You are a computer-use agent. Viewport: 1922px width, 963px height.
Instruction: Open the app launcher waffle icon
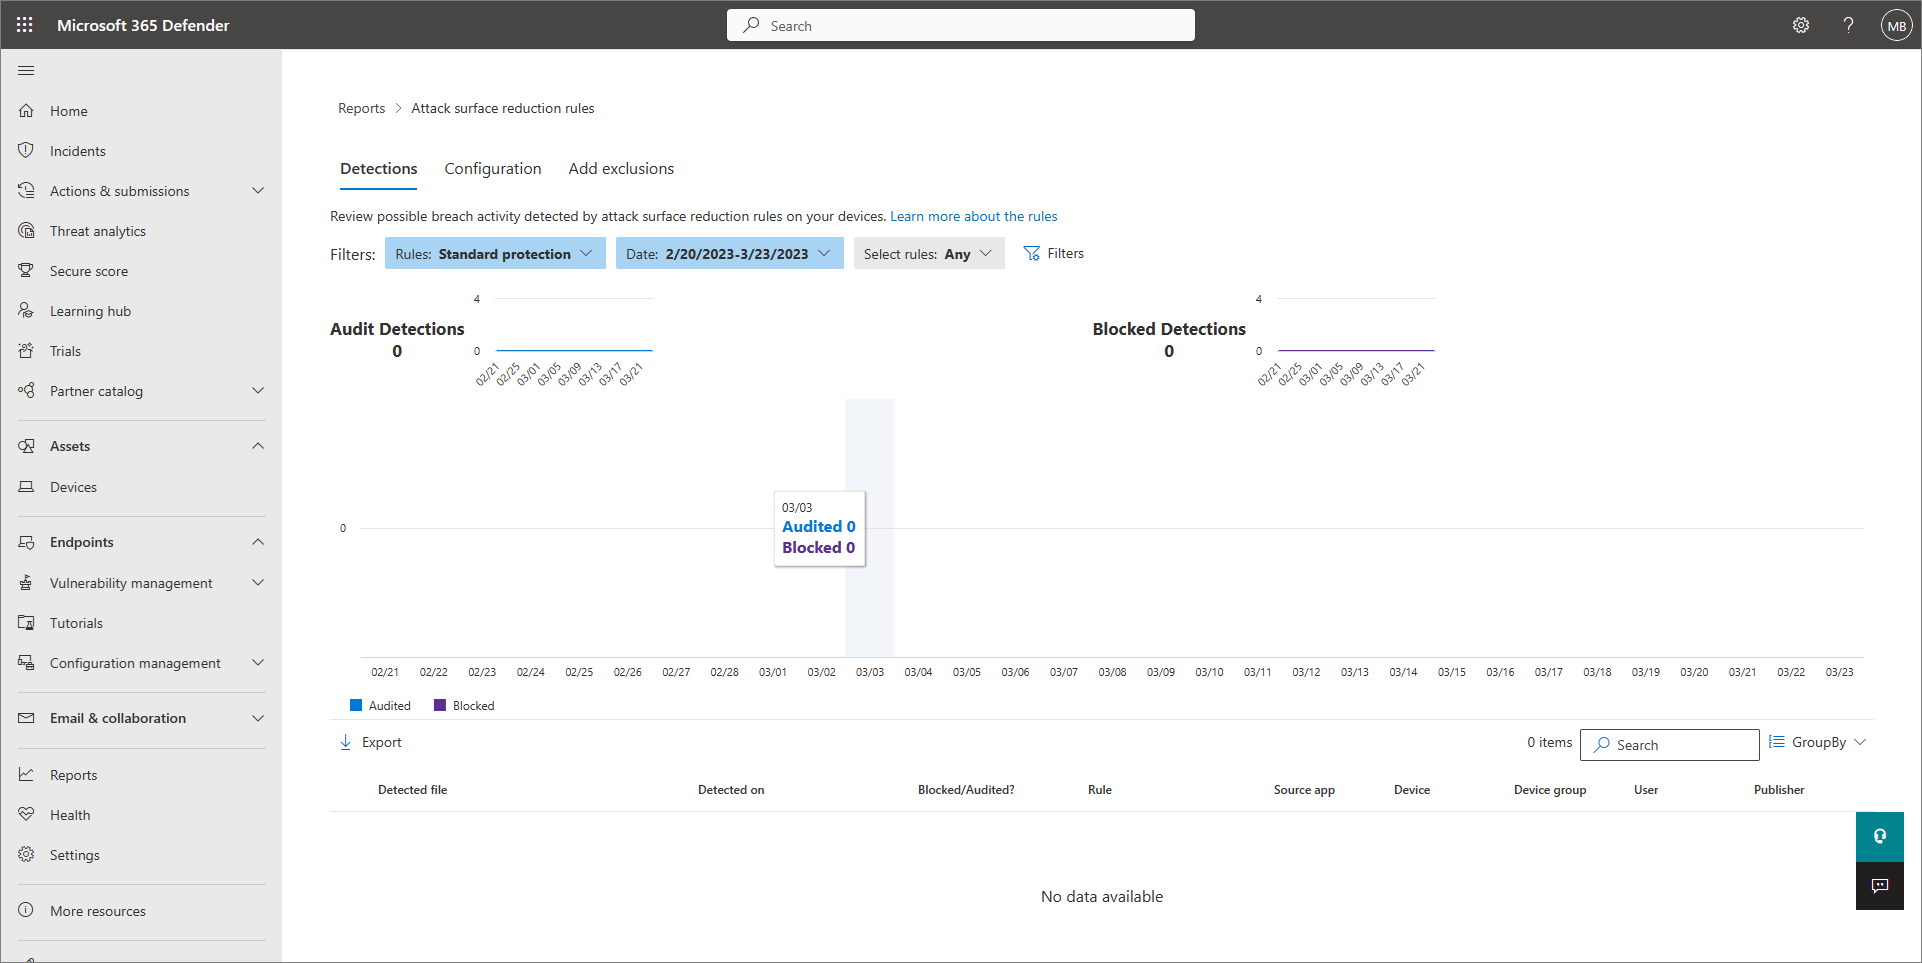[x=25, y=25]
